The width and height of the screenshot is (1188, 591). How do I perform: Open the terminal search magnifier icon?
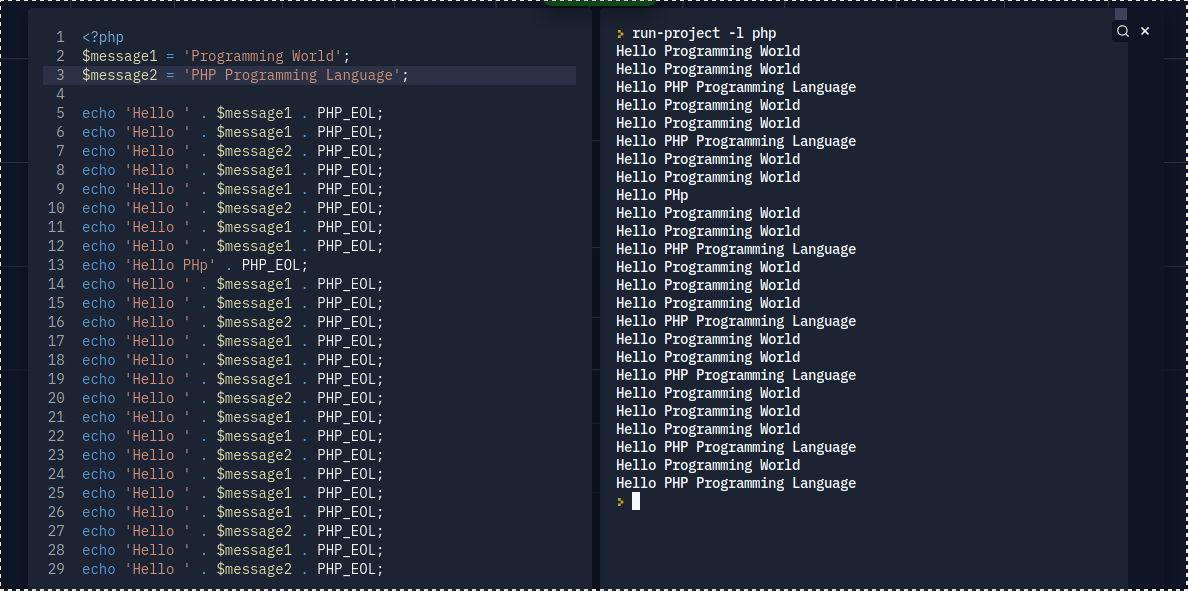1123,31
